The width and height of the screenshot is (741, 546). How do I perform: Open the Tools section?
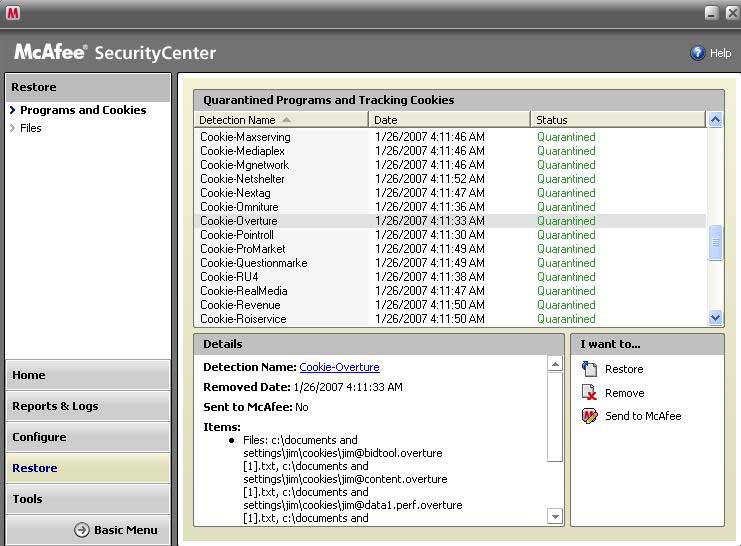pyautogui.click(x=88, y=499)
